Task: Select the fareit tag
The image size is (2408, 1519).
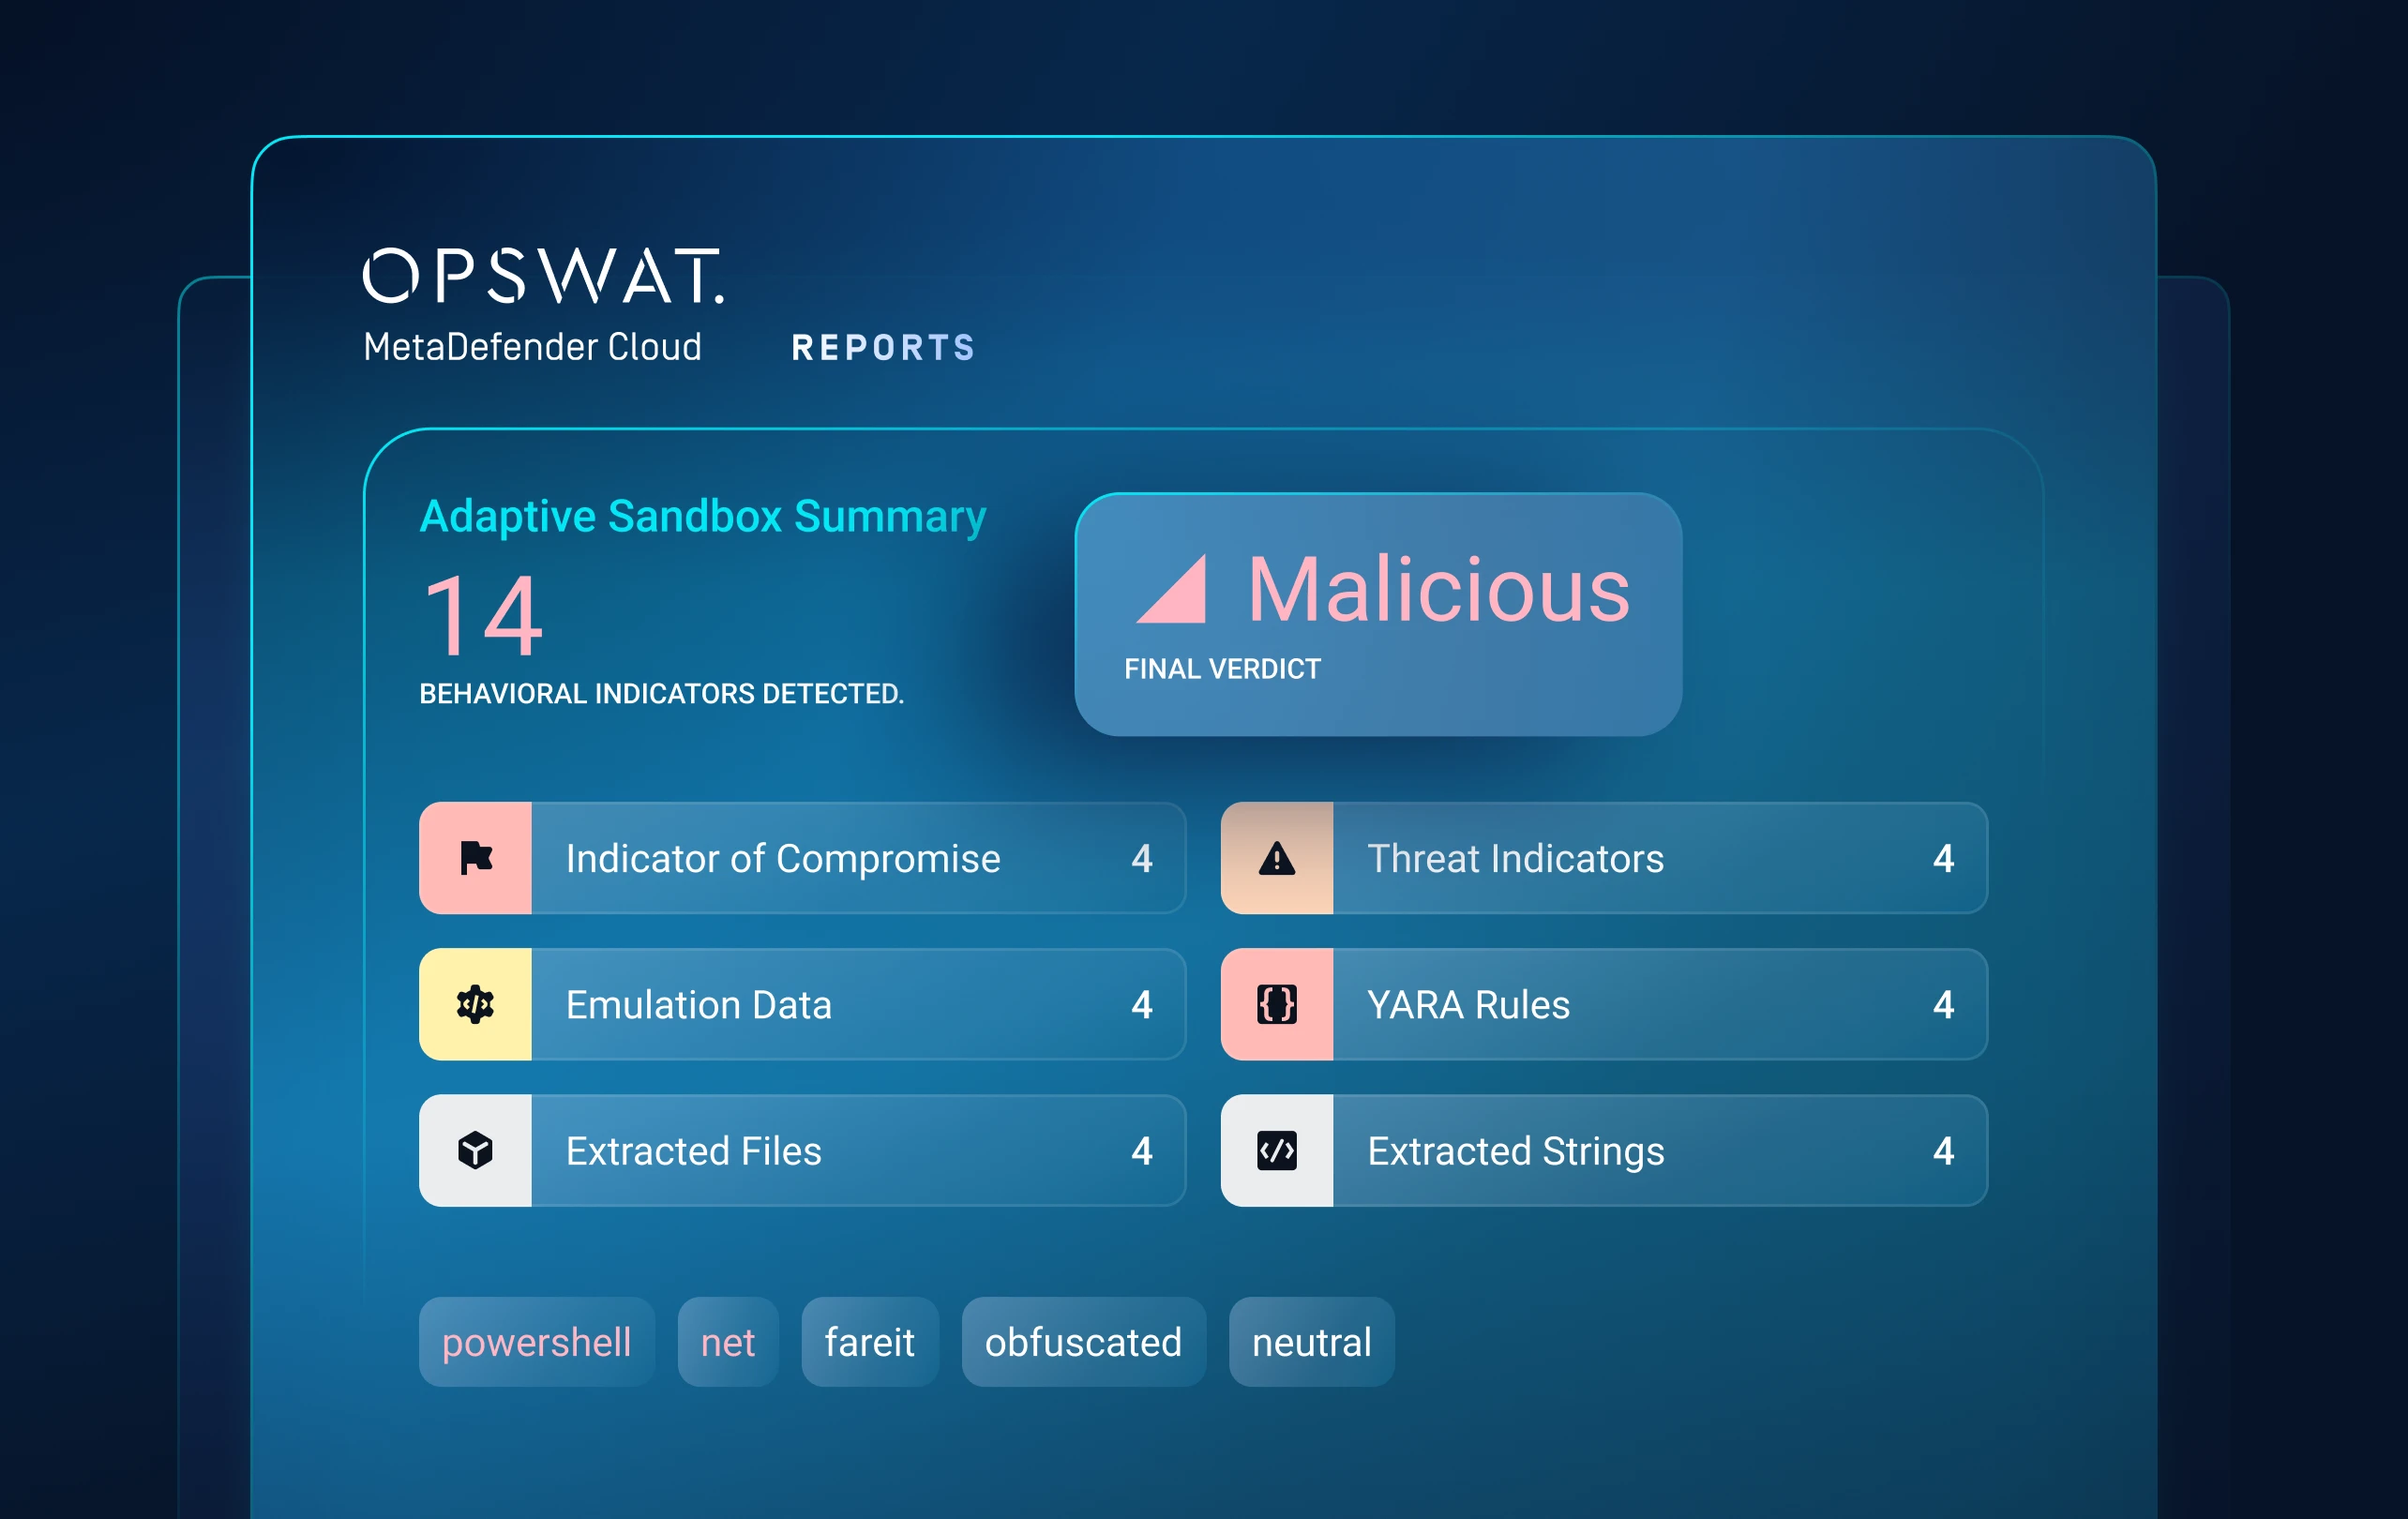Action: (x=869, y=1342)
